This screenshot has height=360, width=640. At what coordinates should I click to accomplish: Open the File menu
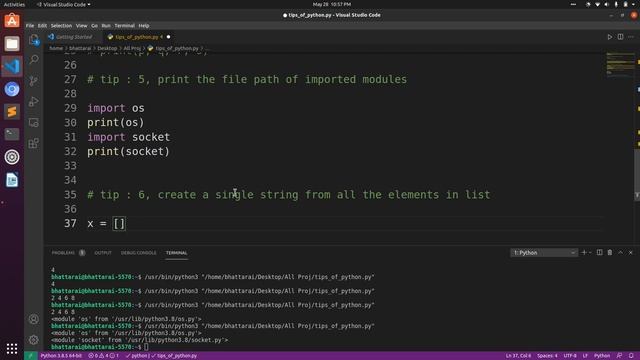click(30, 26)
